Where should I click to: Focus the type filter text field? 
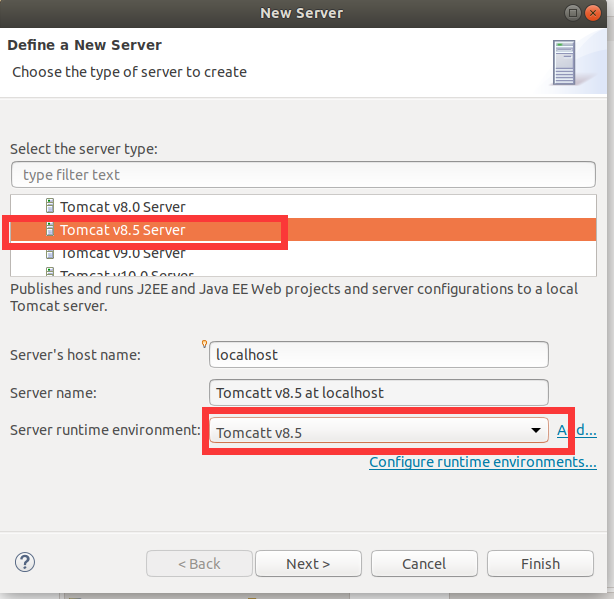(x=303, y=175)
